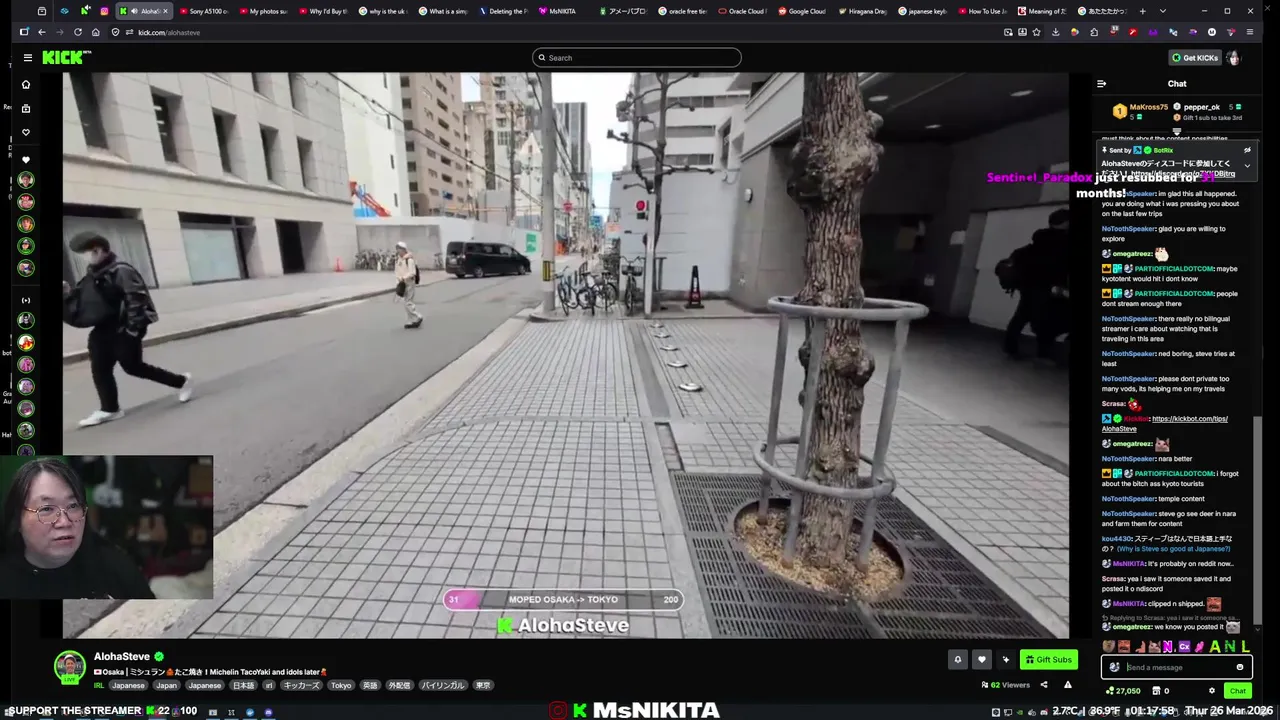
Task: Close the AlohaSteve browser tab
Action: (x=166, y=11)
